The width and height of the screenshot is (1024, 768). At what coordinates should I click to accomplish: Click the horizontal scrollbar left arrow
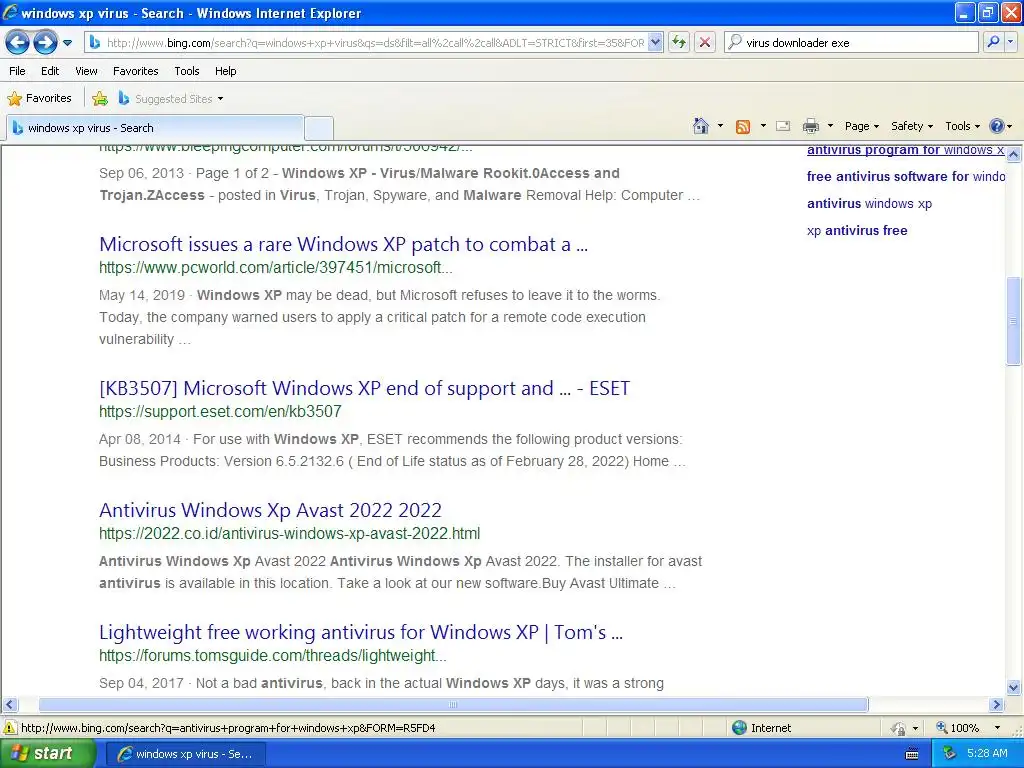(9, 705)
